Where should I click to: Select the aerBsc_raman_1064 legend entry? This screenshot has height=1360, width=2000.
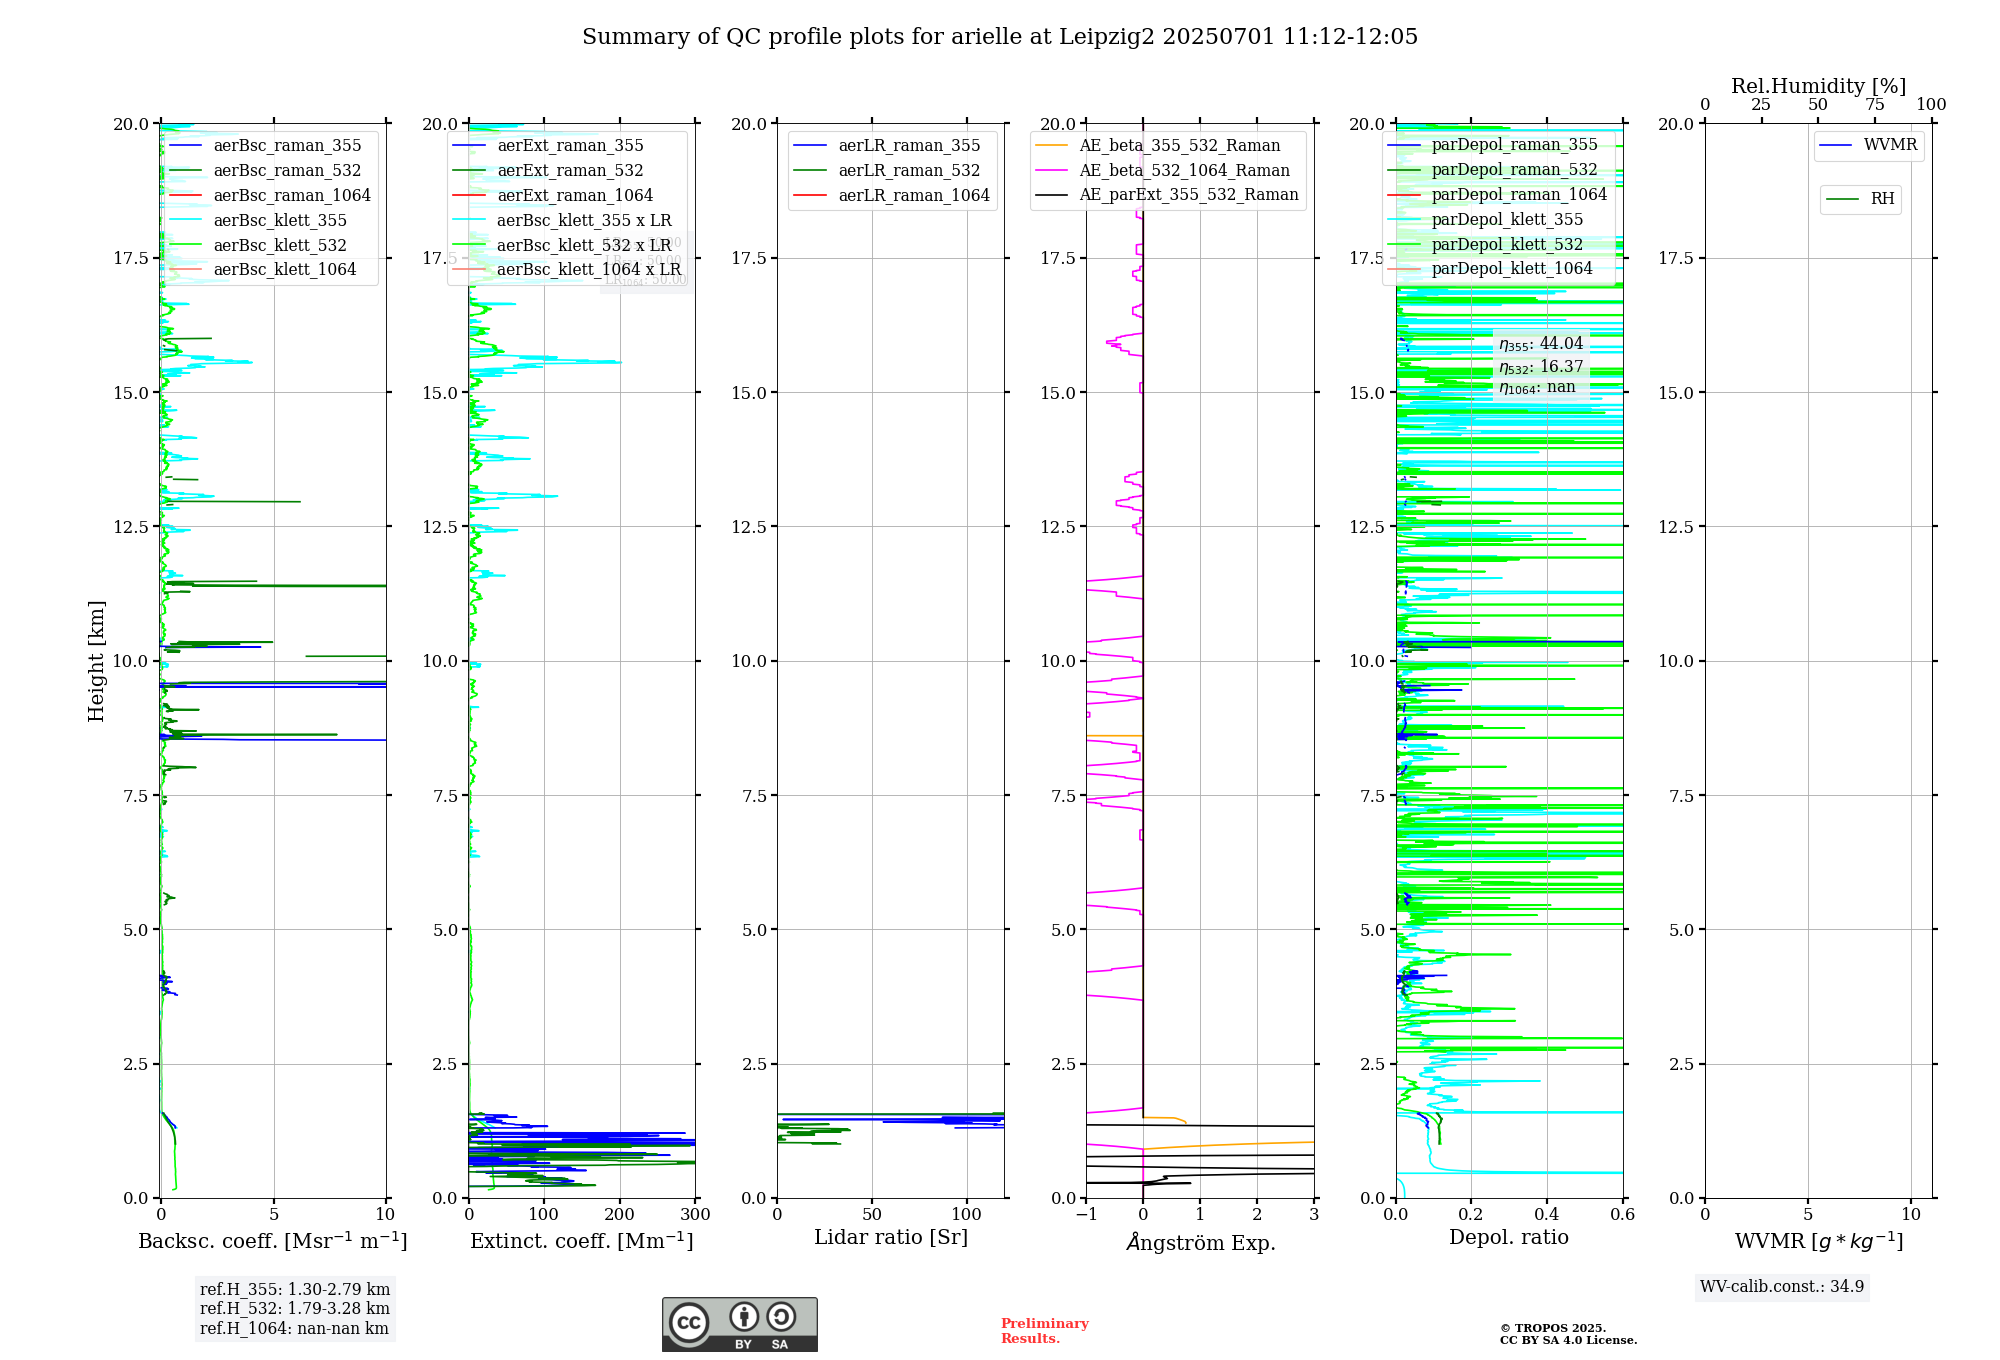click(x=270, y=196)
